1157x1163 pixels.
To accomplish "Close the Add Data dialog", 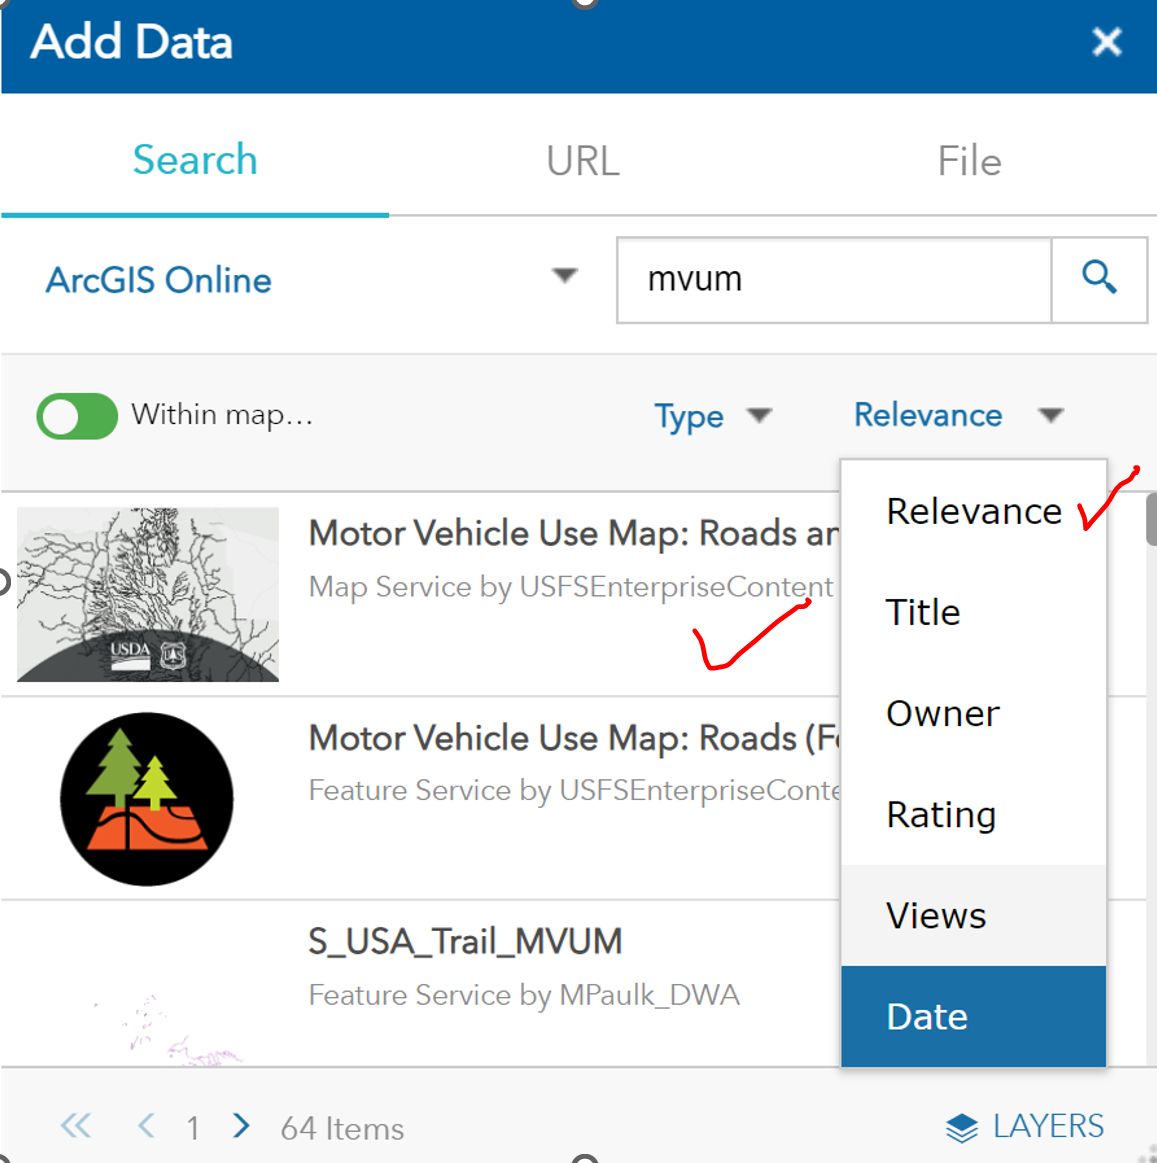I will (x=1106, y=42).
